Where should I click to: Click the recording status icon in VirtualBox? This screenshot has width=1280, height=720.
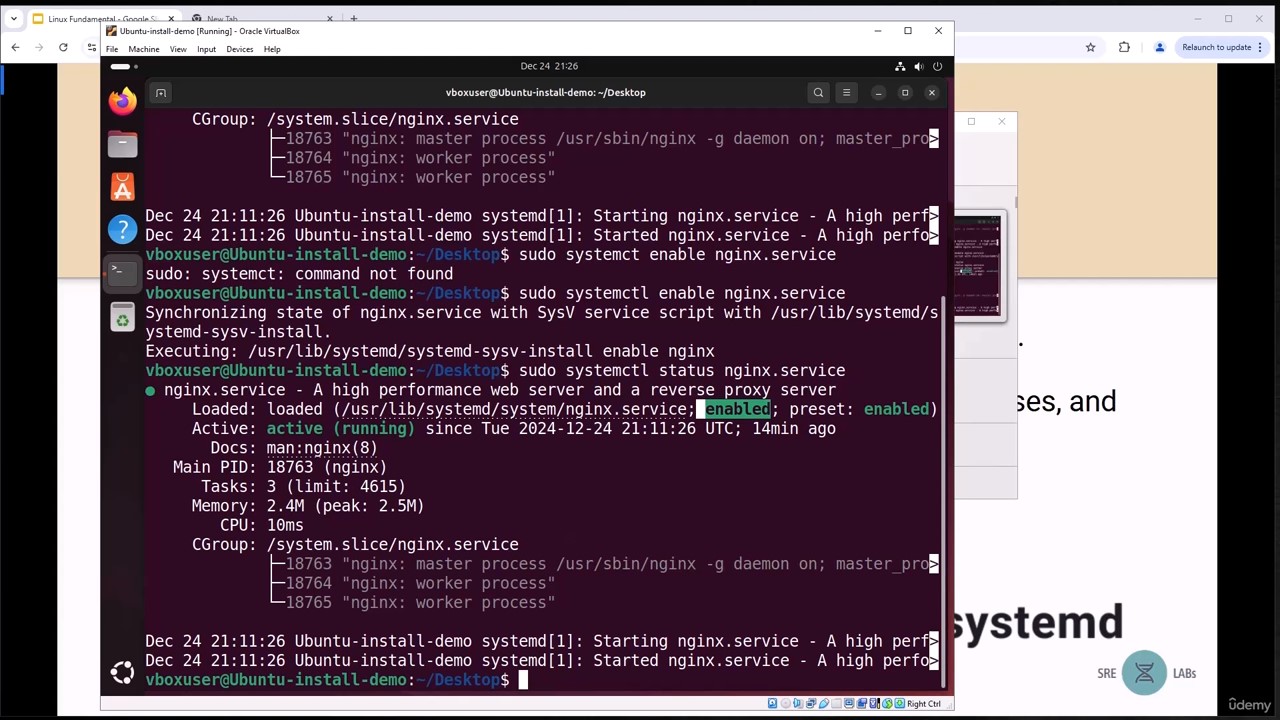[x=862, y=704]
